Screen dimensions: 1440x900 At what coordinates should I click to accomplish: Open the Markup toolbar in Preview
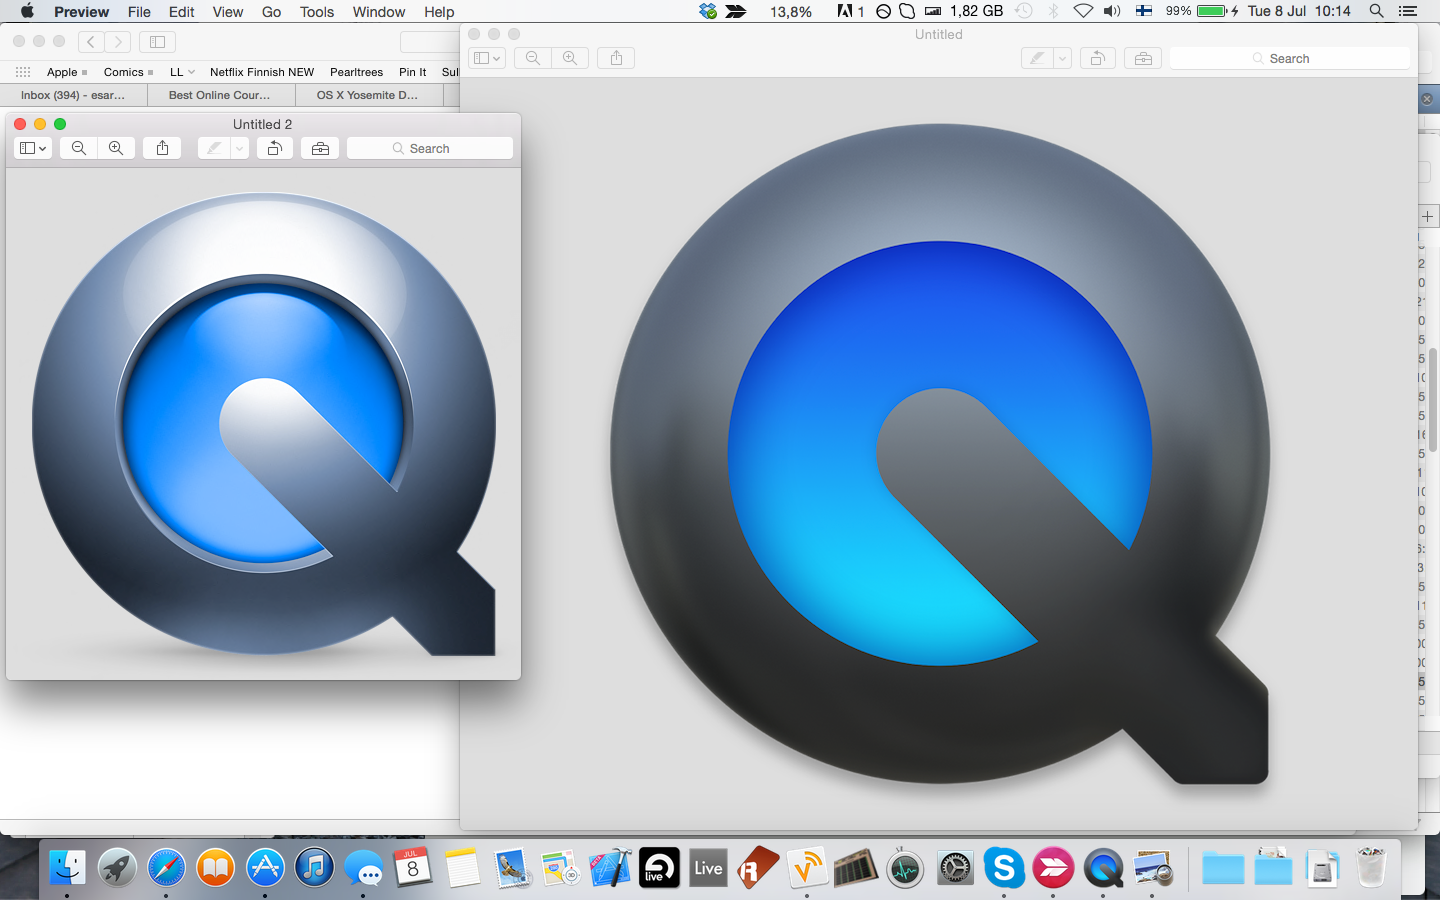coord(319,148)
